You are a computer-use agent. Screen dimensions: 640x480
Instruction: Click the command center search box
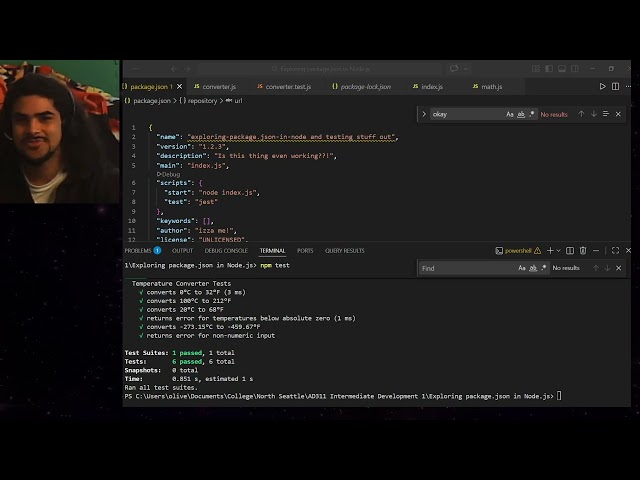(320, 69)
